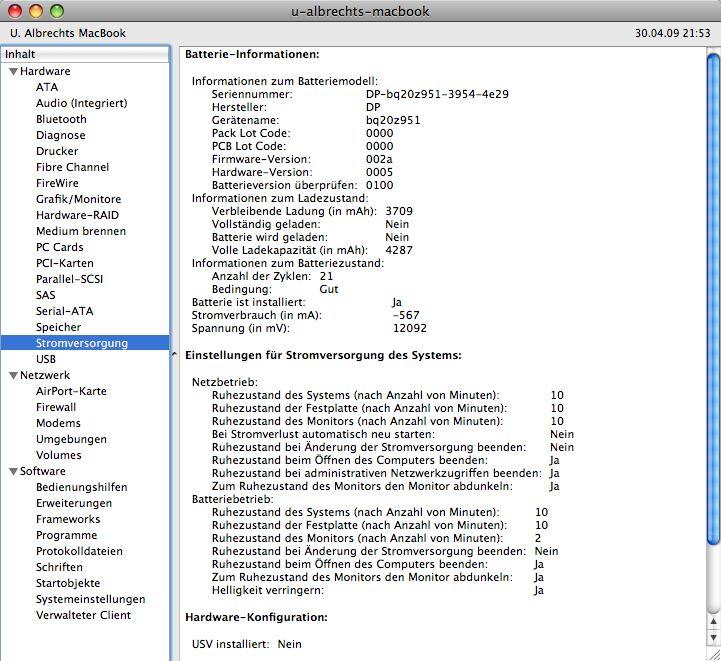Select Hardware-RAID entry
Viewport: 721px width, 661px height.
[77, 215]
